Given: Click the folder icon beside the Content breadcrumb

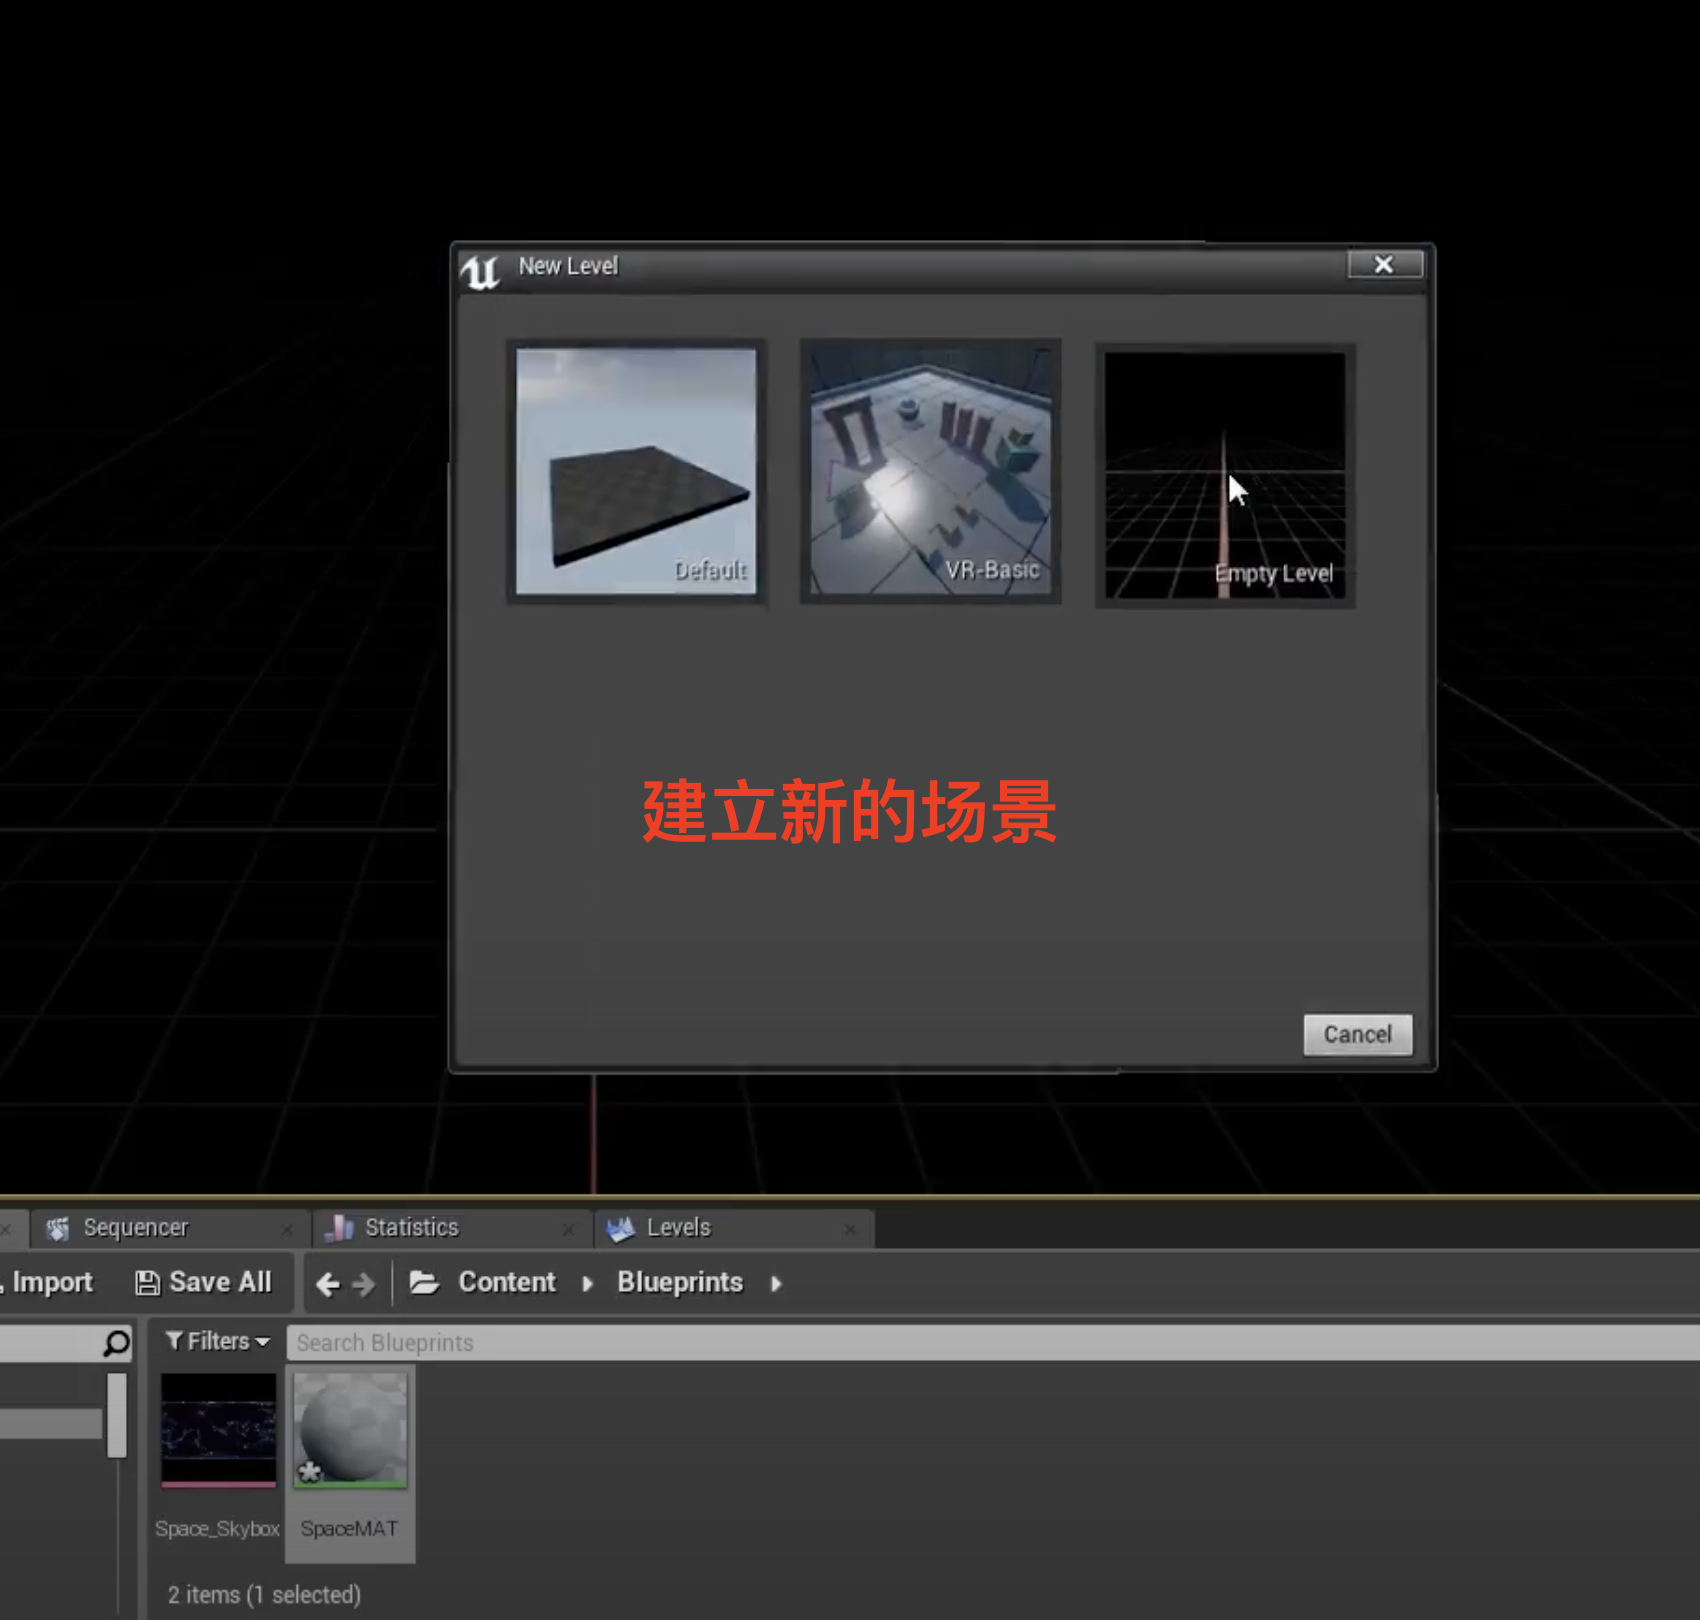Looking at the screenshot, I should pyautogui.click(x=425, y=1283).
